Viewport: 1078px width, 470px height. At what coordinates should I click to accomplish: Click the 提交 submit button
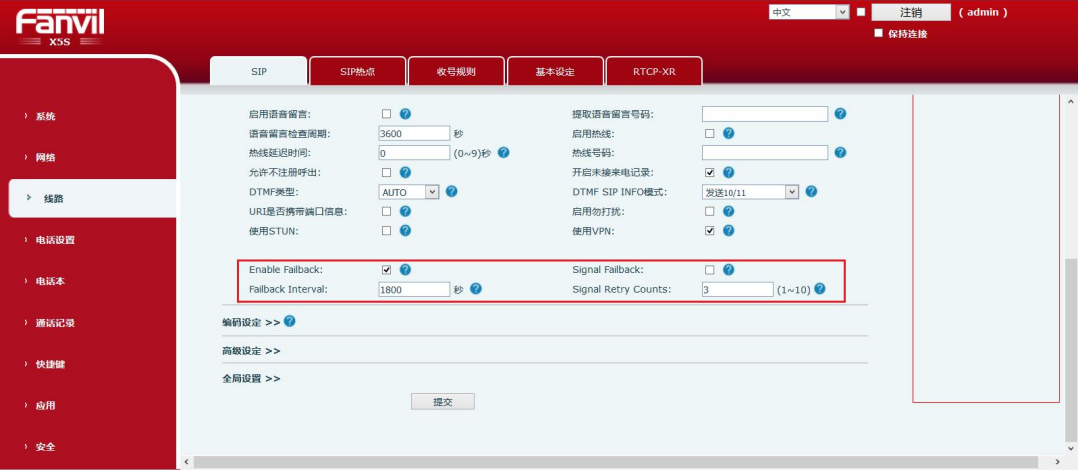point(442,401)
